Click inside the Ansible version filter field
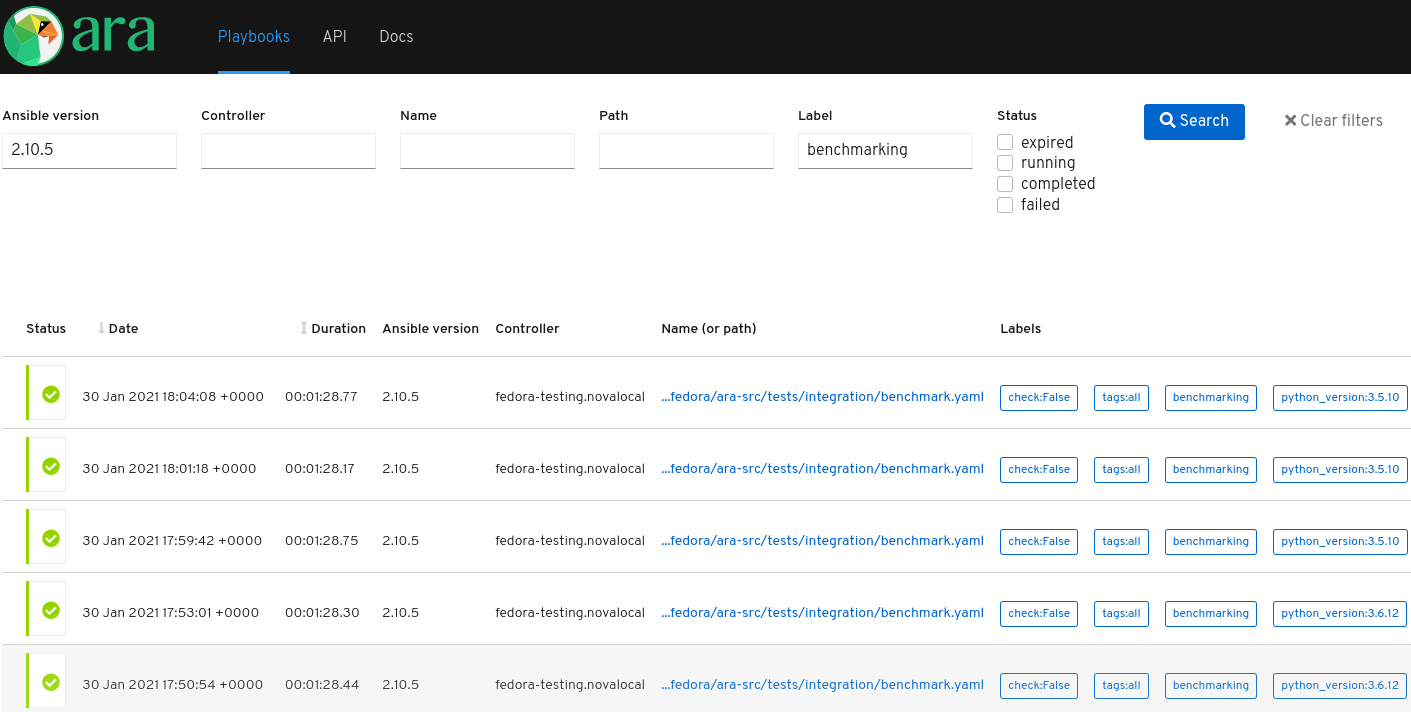1411x712 pixels. point(89,150)
